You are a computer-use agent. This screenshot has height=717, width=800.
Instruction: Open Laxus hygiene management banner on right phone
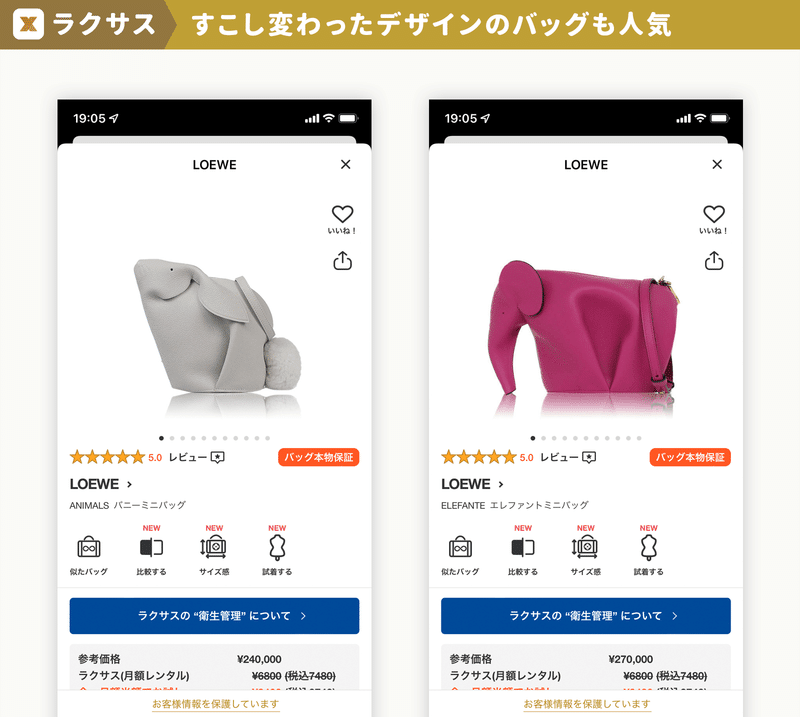(x=586, y=616)
